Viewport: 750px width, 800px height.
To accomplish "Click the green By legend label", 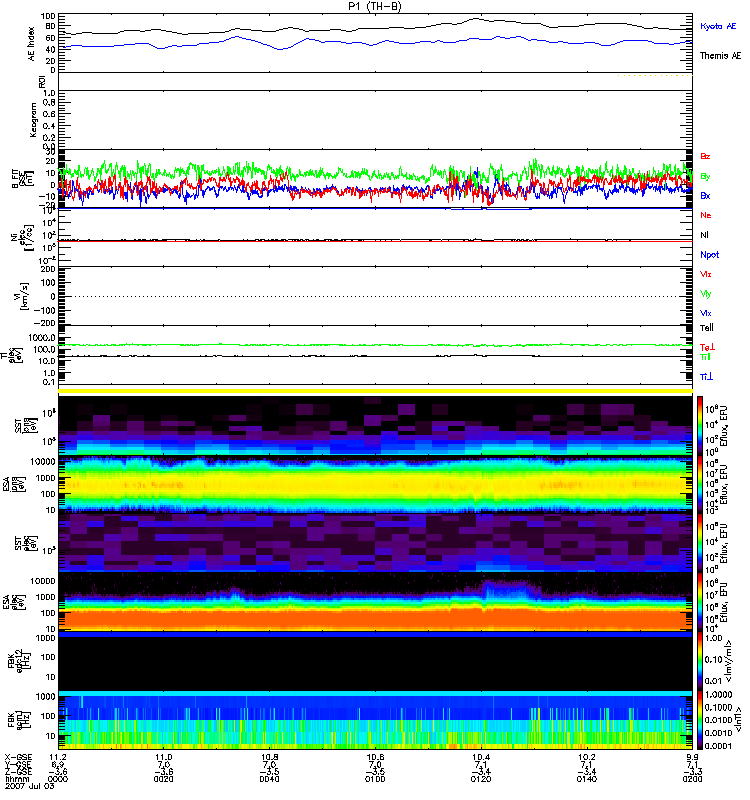I will tap(705, 176).
